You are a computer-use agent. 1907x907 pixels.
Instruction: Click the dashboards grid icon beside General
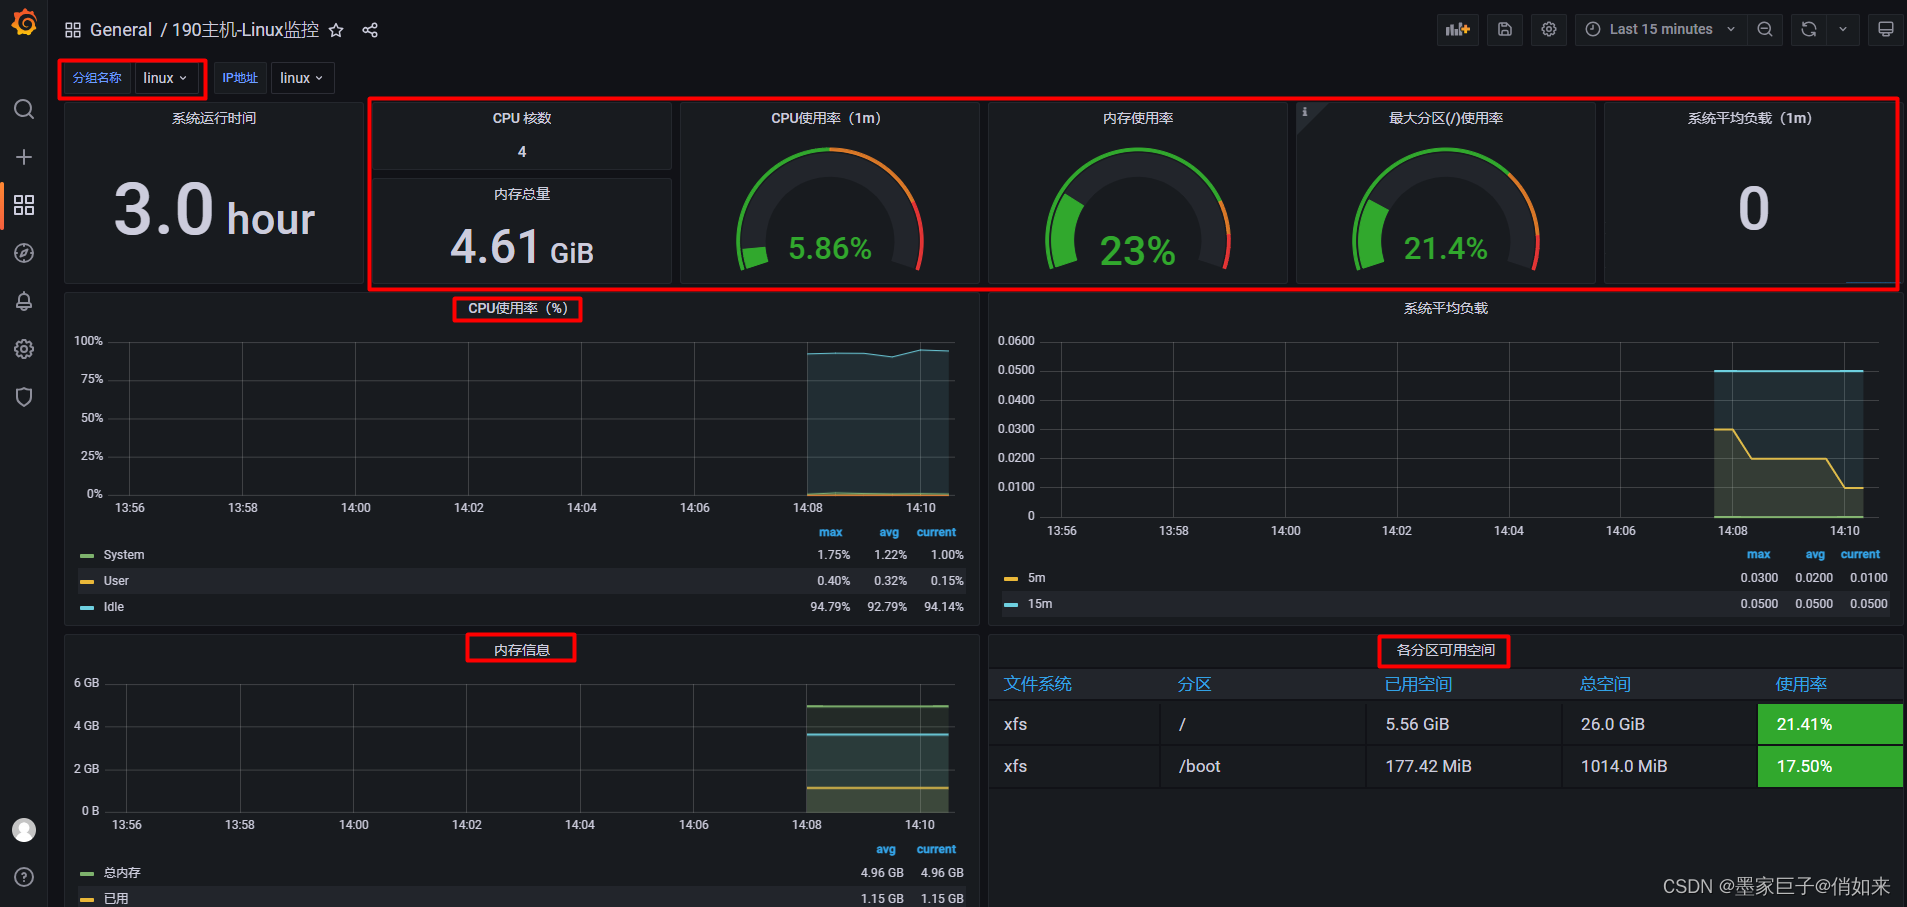click(x=73, y=30)
